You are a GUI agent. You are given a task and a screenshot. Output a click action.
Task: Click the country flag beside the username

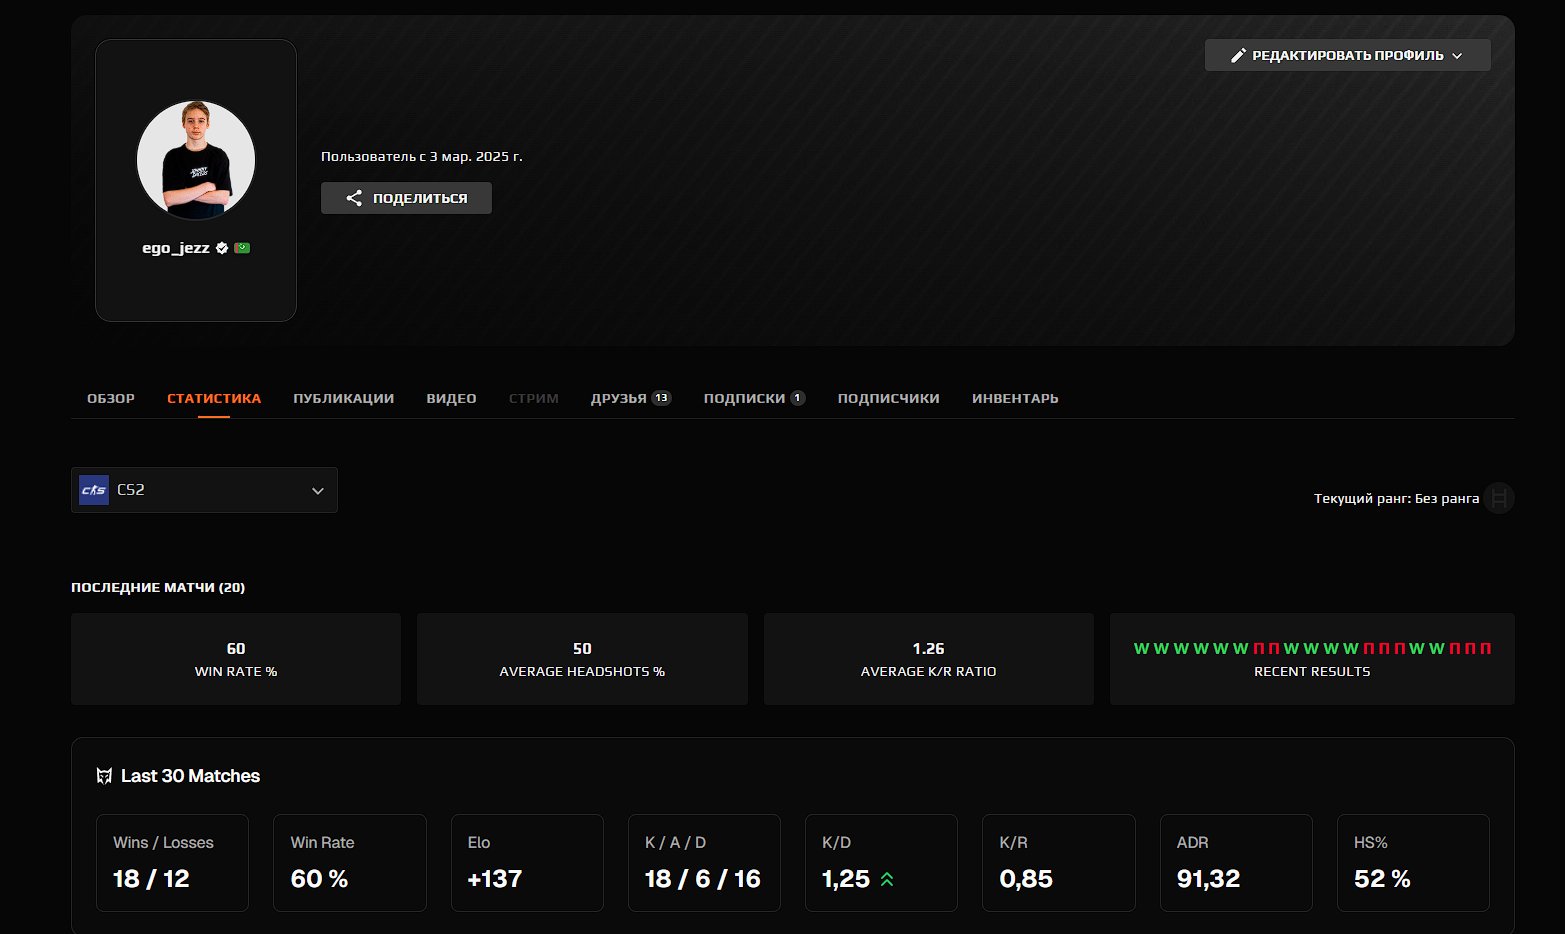pyautogui.click(x=243, y=247)
